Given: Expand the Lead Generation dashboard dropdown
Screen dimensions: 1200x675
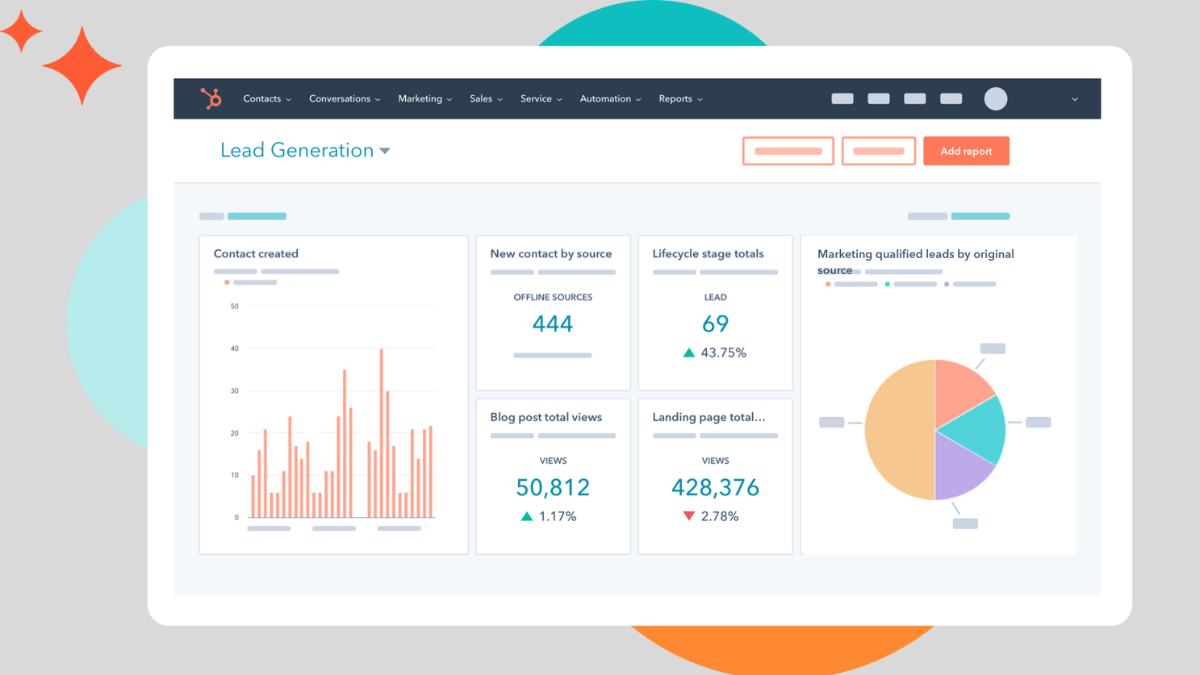Looking at the screenshot, I should tap(385, 151).
